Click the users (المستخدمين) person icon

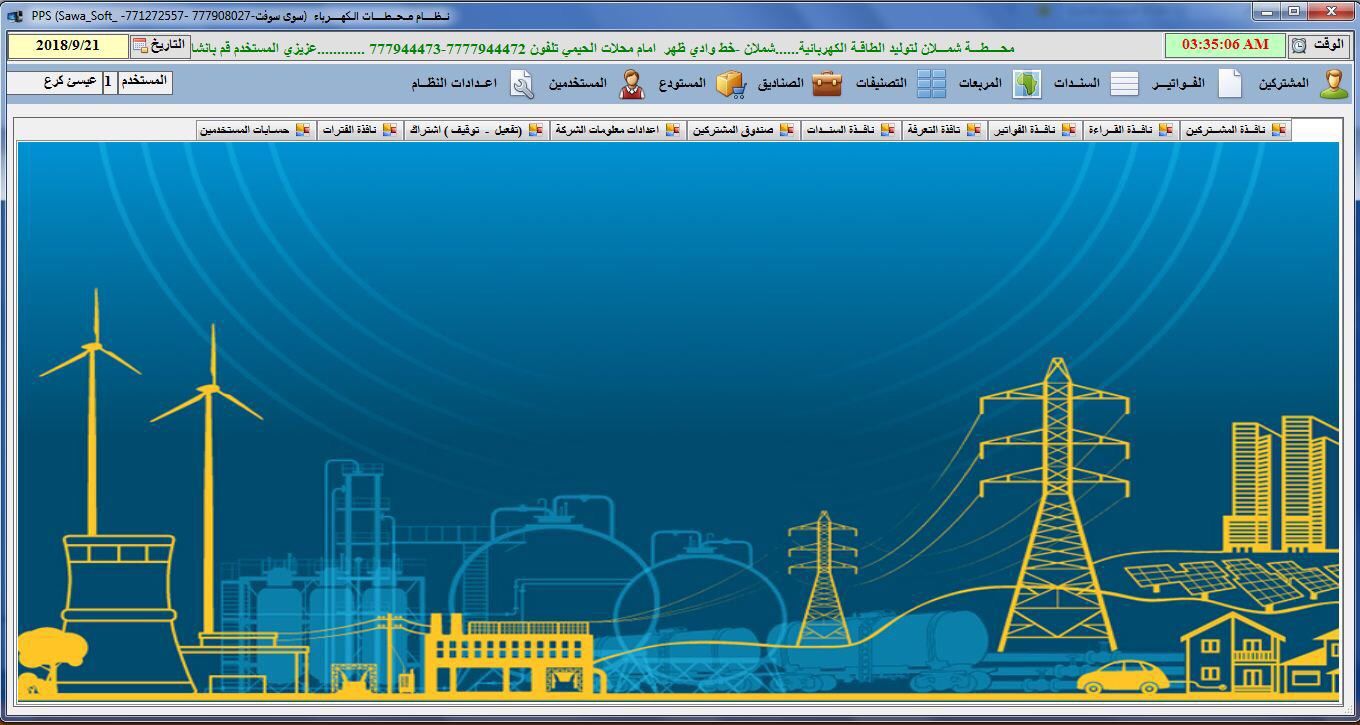tap(631, 84)
